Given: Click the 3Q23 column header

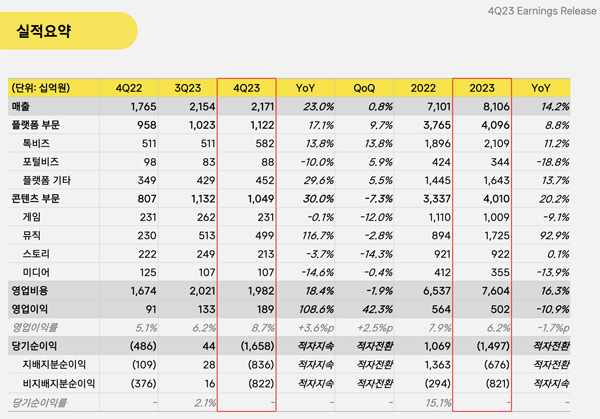Looking at the screenshot, I should pyautogui.click(x=188, y=88).
